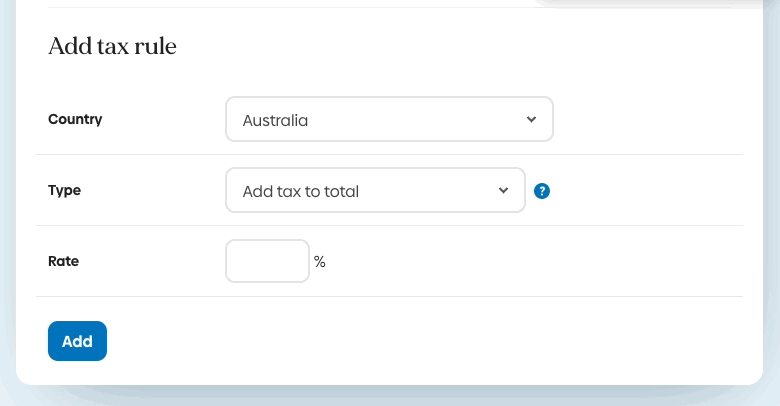Click the percent sign beside Rate field

(x=320, y=262)
